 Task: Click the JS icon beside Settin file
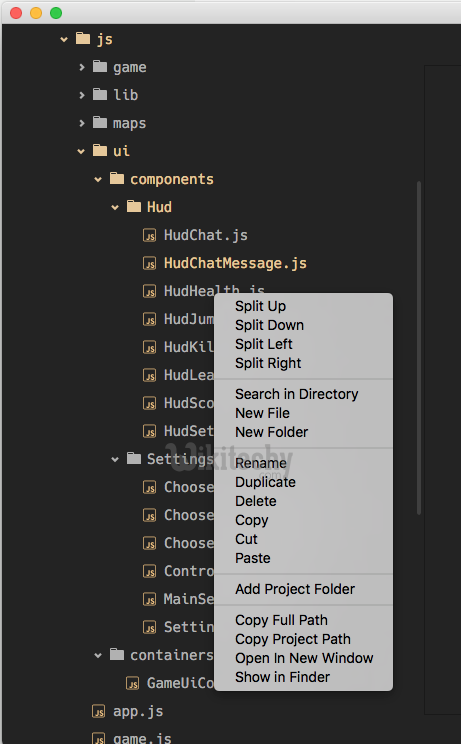(149, 627)
